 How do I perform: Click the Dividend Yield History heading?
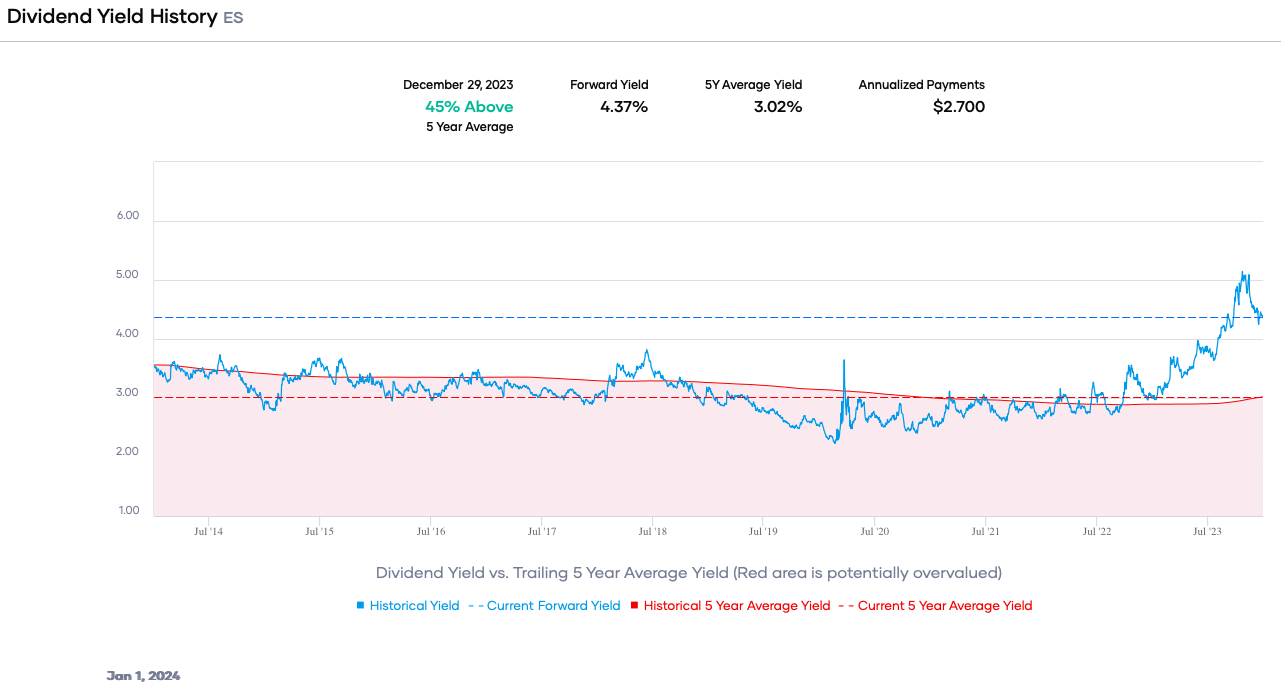coord(112,17)
